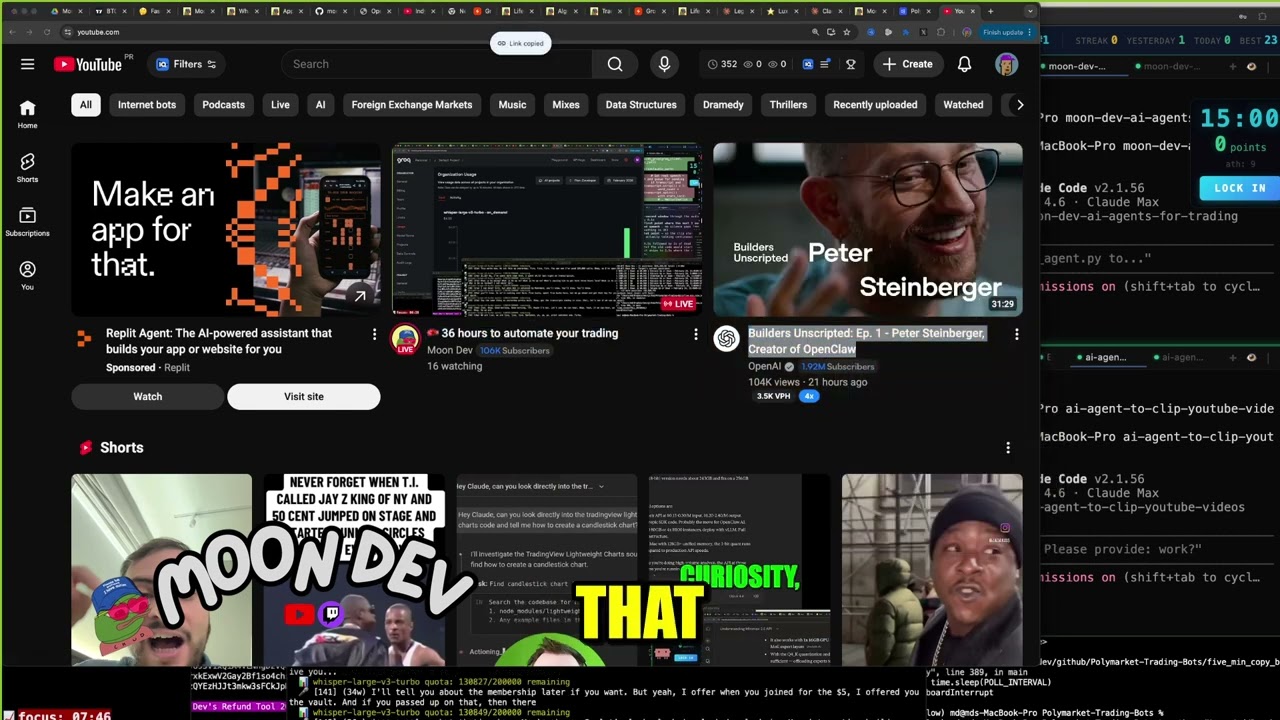This screenshot has width=1280, height=720.
Task: Open the '36 hours to automate your trading' title
Action: click(522, 333)
